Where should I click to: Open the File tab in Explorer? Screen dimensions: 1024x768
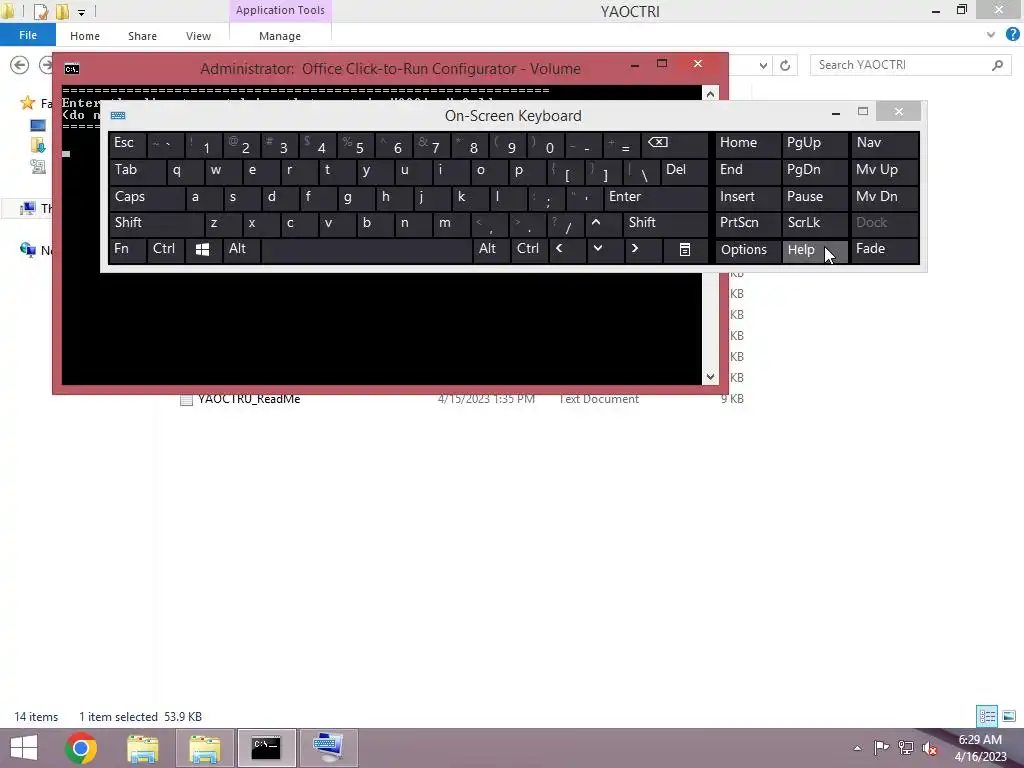pos(28,35)
